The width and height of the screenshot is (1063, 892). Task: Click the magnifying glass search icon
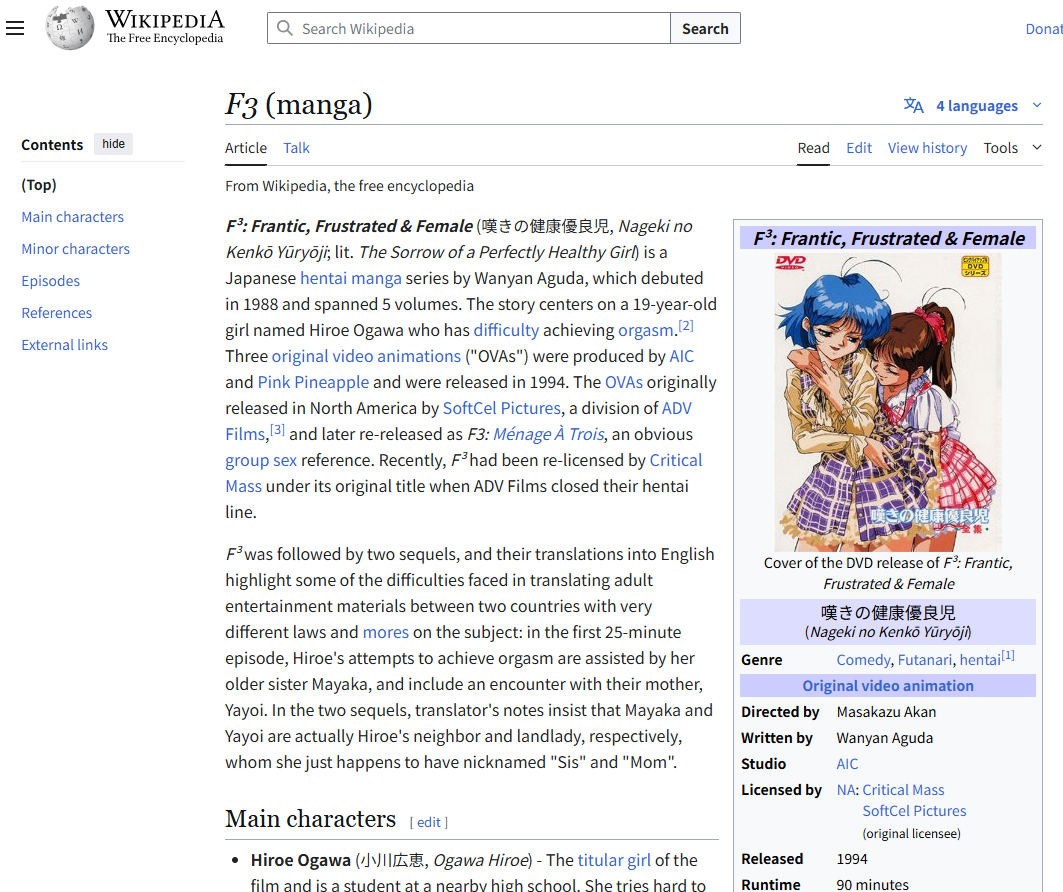(x=285, y=28)
